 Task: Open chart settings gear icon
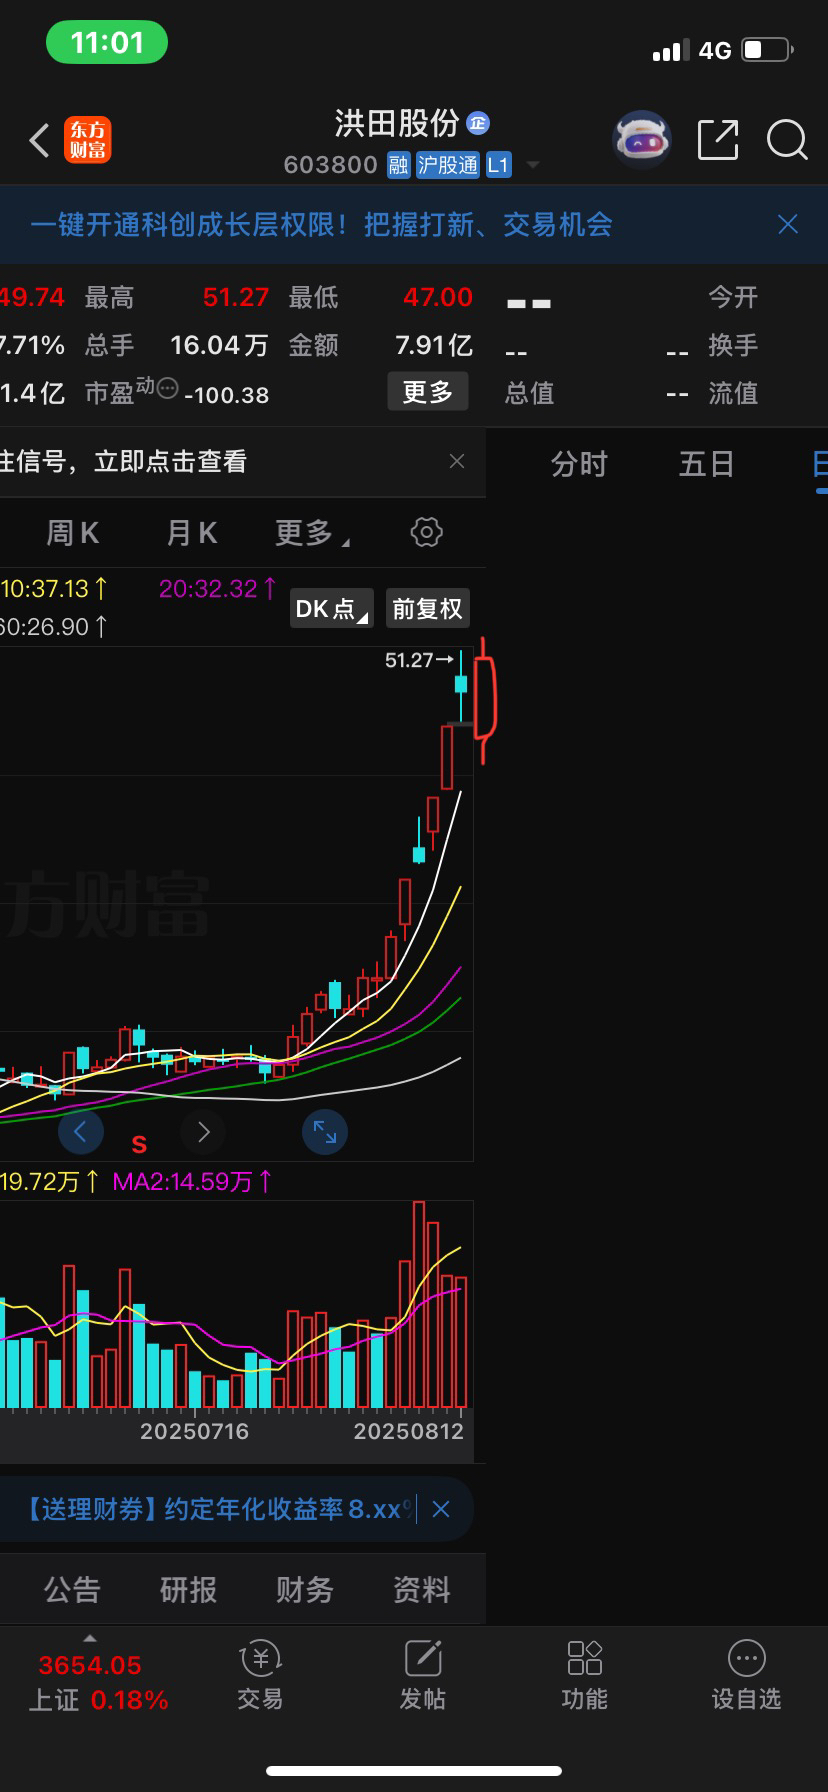[x=427, y=532]
